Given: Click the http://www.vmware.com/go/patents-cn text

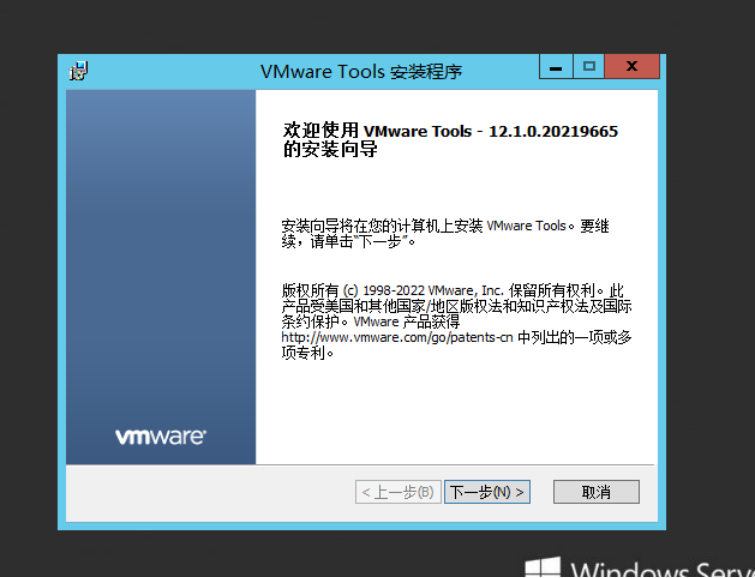Looking at the screenshot, I should 397,337.
